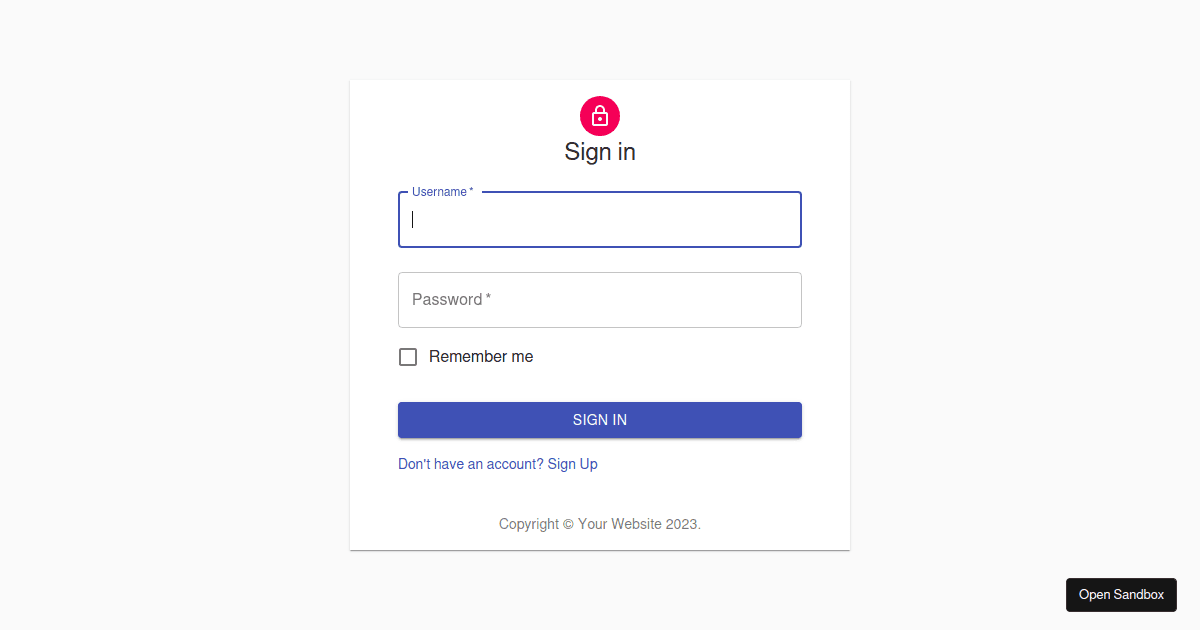Open the Sign Up account link
The width and height of the screenshot is (1200, 630).
click(x=572, y=464)
